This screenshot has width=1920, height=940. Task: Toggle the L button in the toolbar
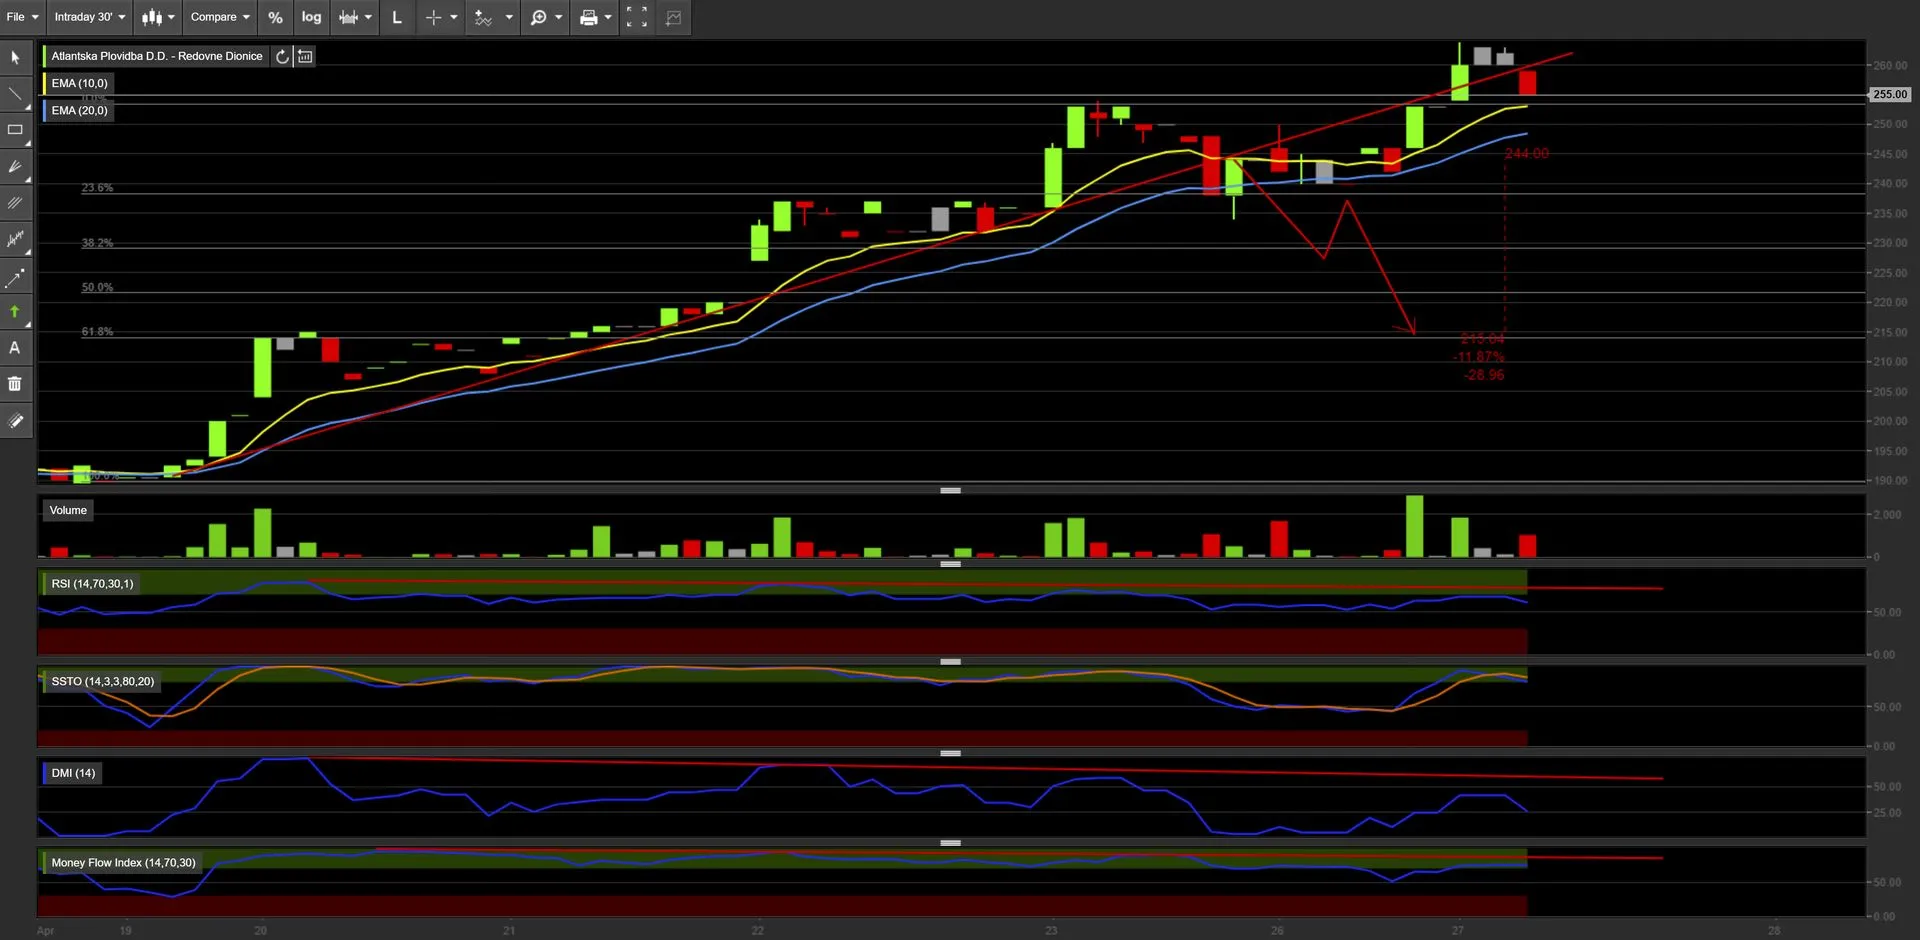397,17
